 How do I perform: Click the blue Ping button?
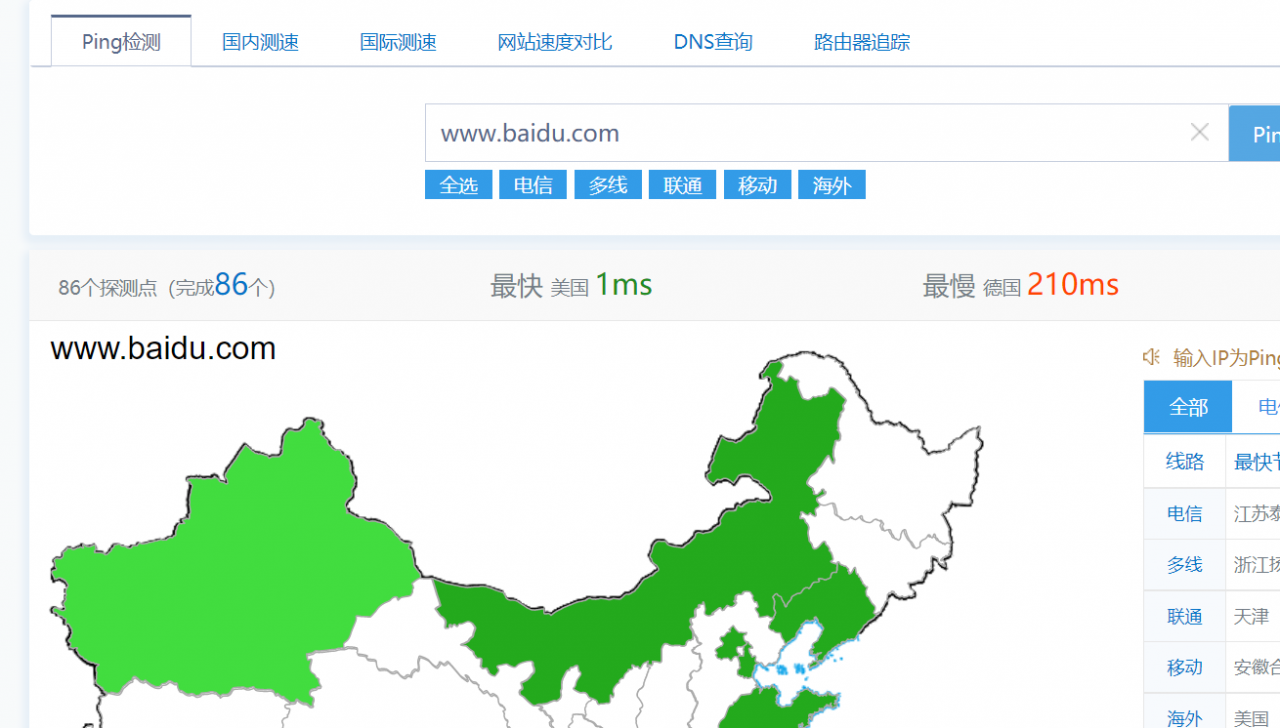pyautogui.click(x=1261, y=132)
